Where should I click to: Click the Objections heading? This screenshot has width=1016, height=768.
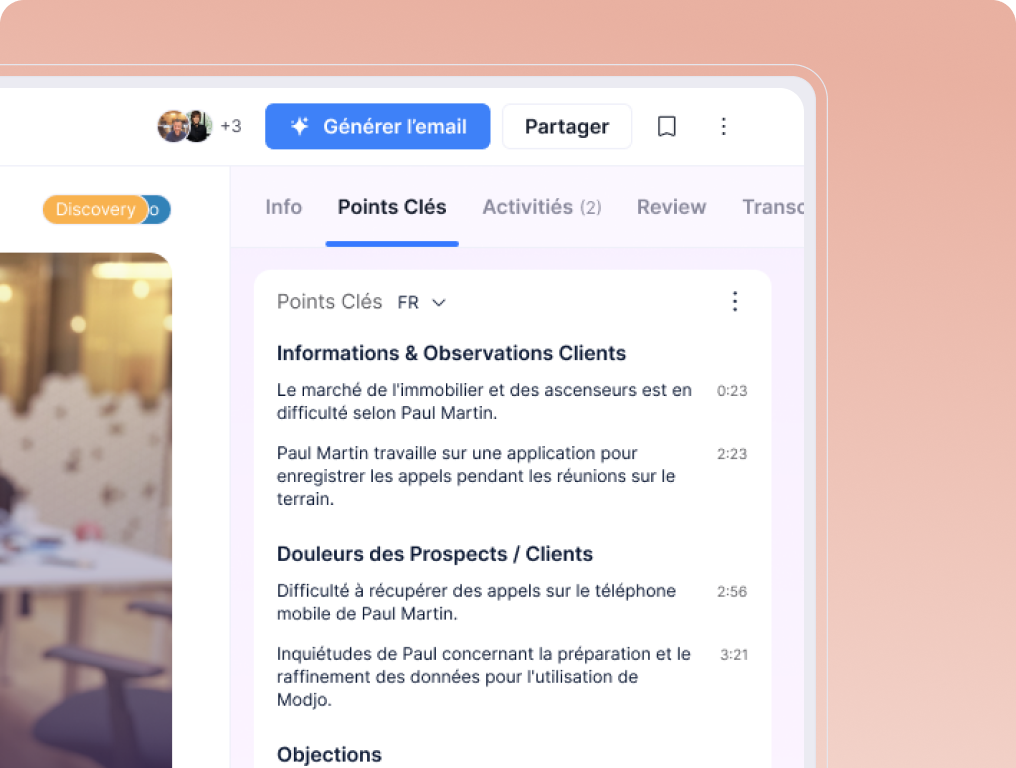pyautogui.click(x=329, y=754)
